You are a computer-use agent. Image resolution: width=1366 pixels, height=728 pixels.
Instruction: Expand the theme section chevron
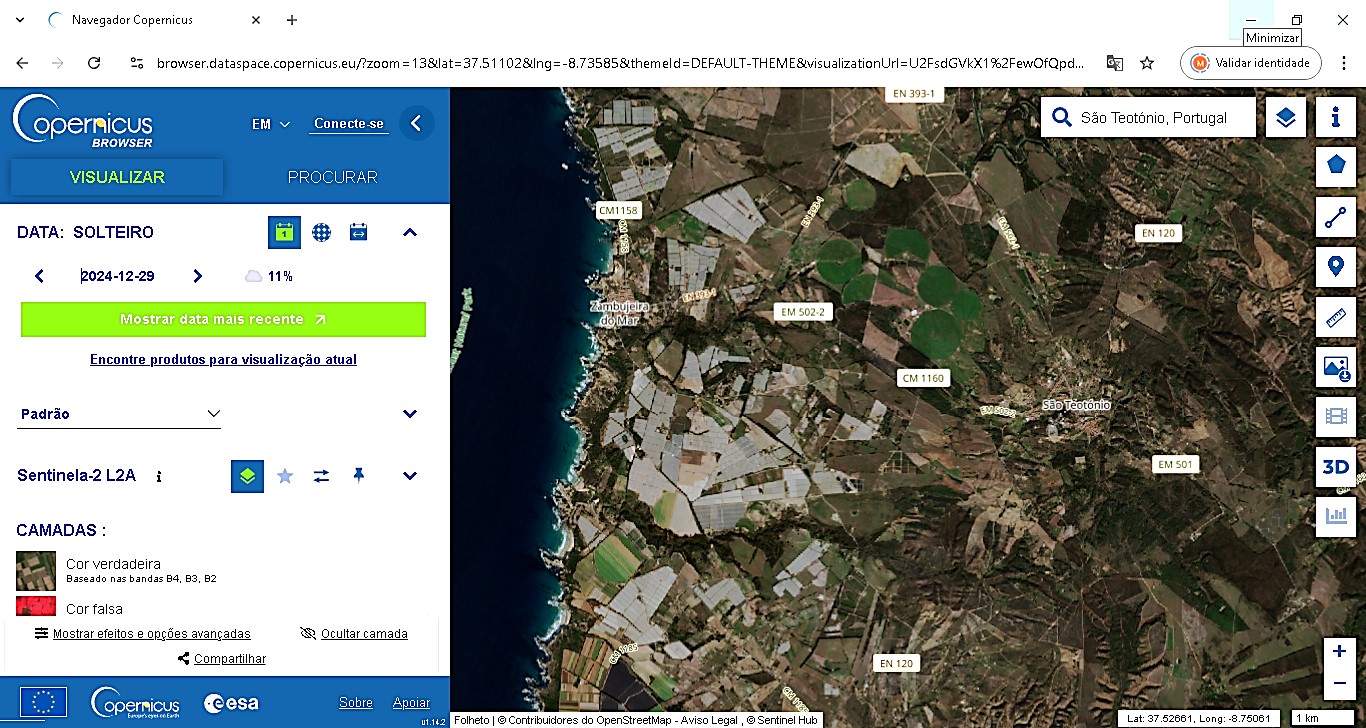point(409,414)
